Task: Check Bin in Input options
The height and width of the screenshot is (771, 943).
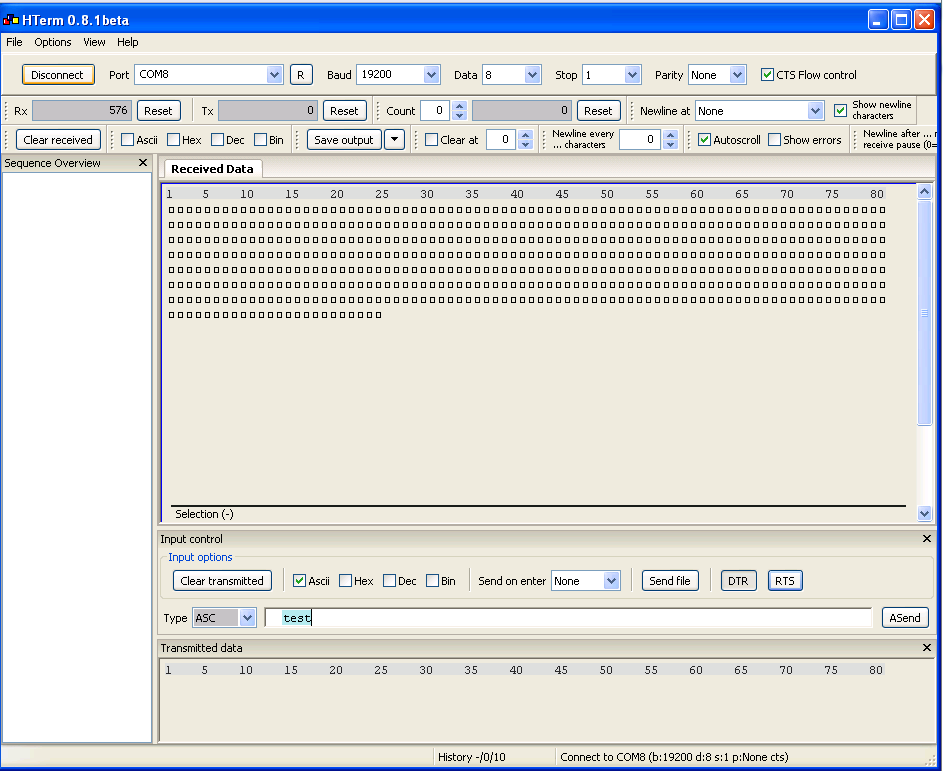Action: pyautogui.click(x=432, y=580)
